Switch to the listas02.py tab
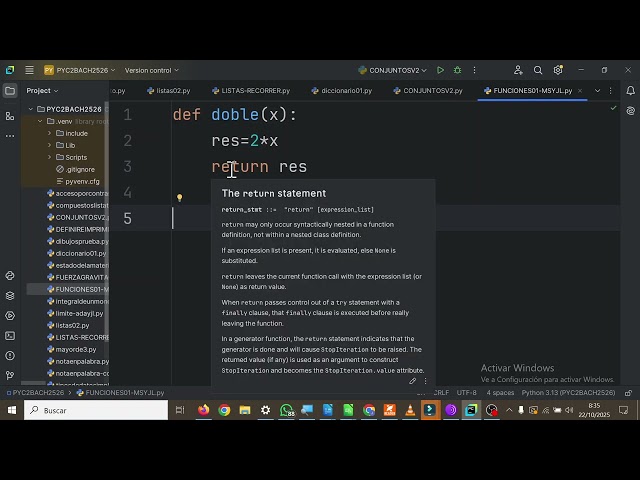This screenshot has height=480, width=640. [169, 91]
